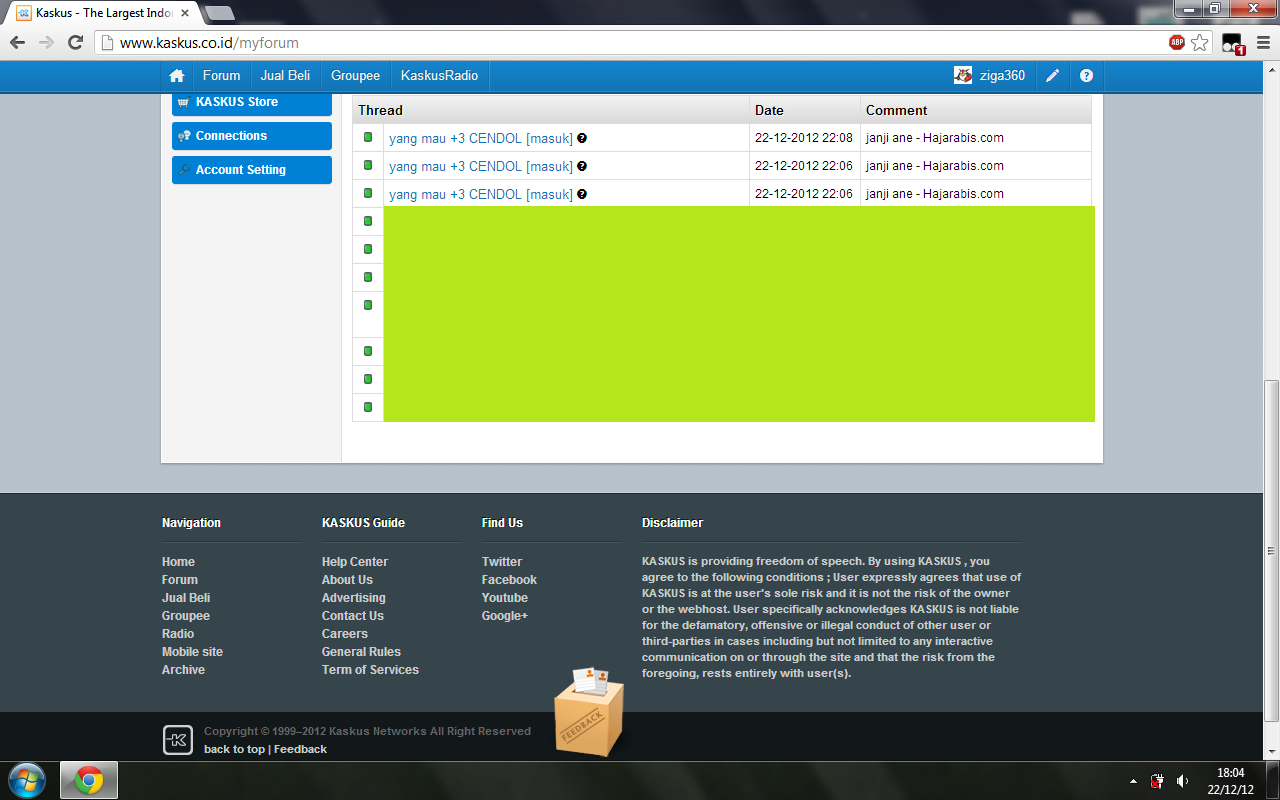
Task: Open the Term of Services link
Action: pyautogui.click(x=370, y=670)
